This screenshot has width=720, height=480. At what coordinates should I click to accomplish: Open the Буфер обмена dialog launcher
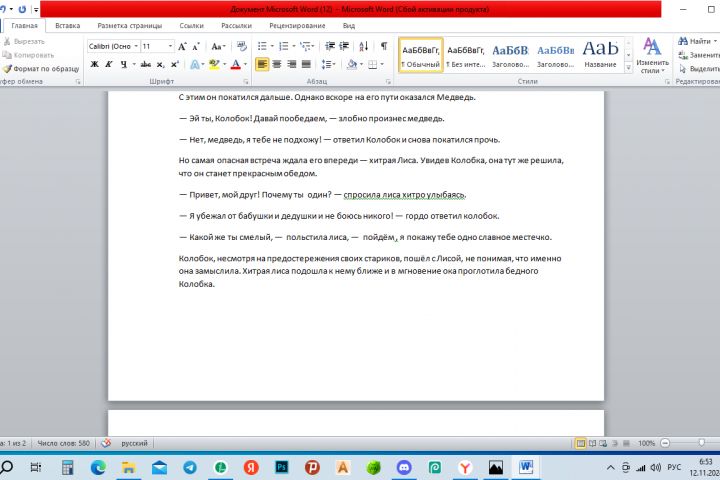click(78, 81)
